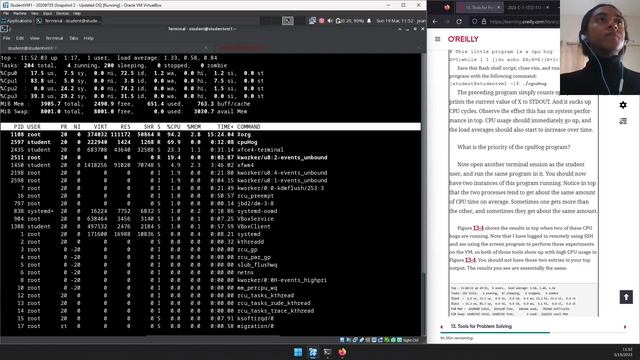Image resolution: width=640 pixels, height=360 pixels.
Task: Click the 13. Tools for Problem Solving chapter title
Action: (481, 326)
